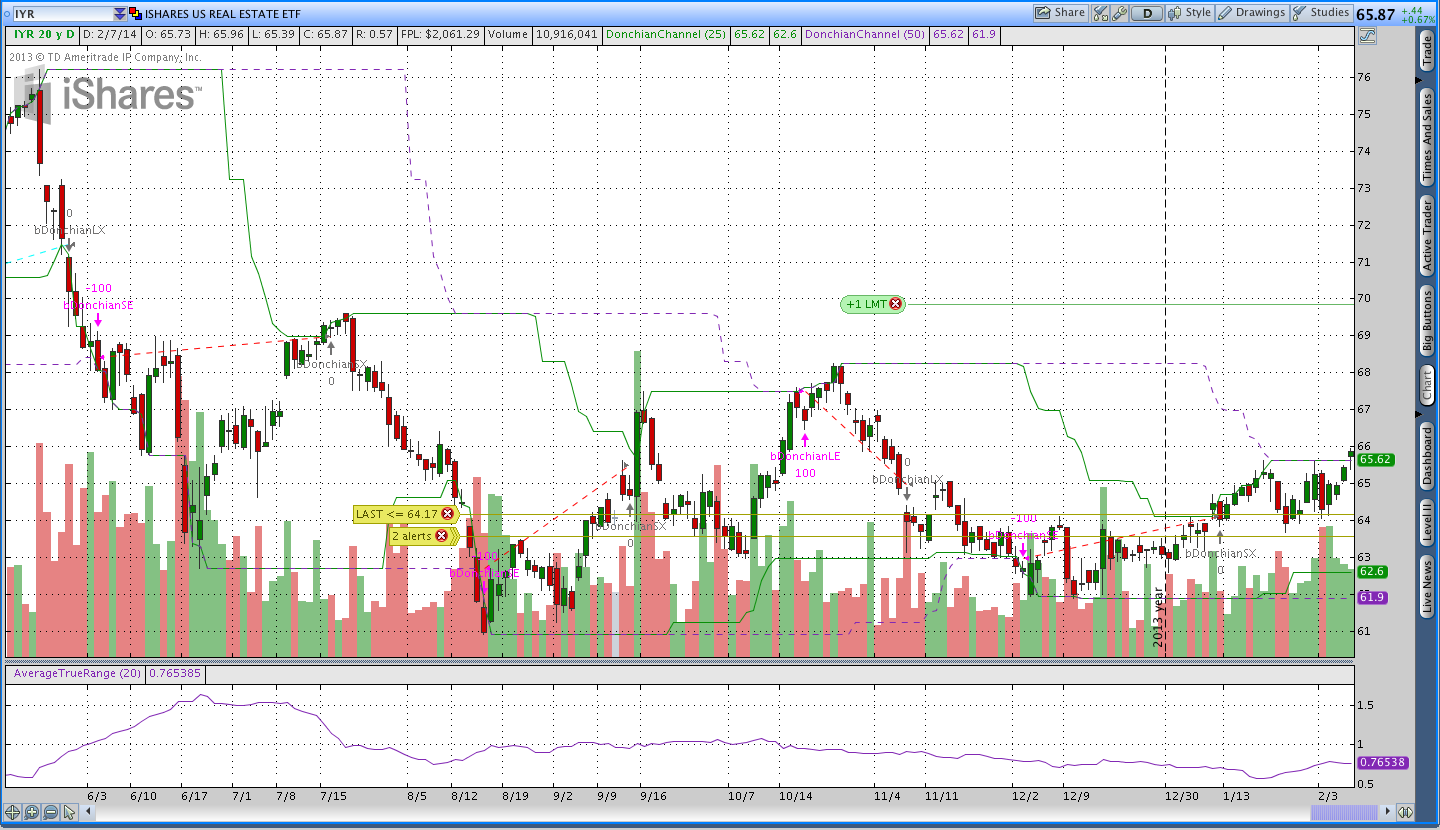The height and width of the screenshot is (830, 1440).
Task: Click the DonchianChannel (25) study label
Action: [x=667, y=35]
